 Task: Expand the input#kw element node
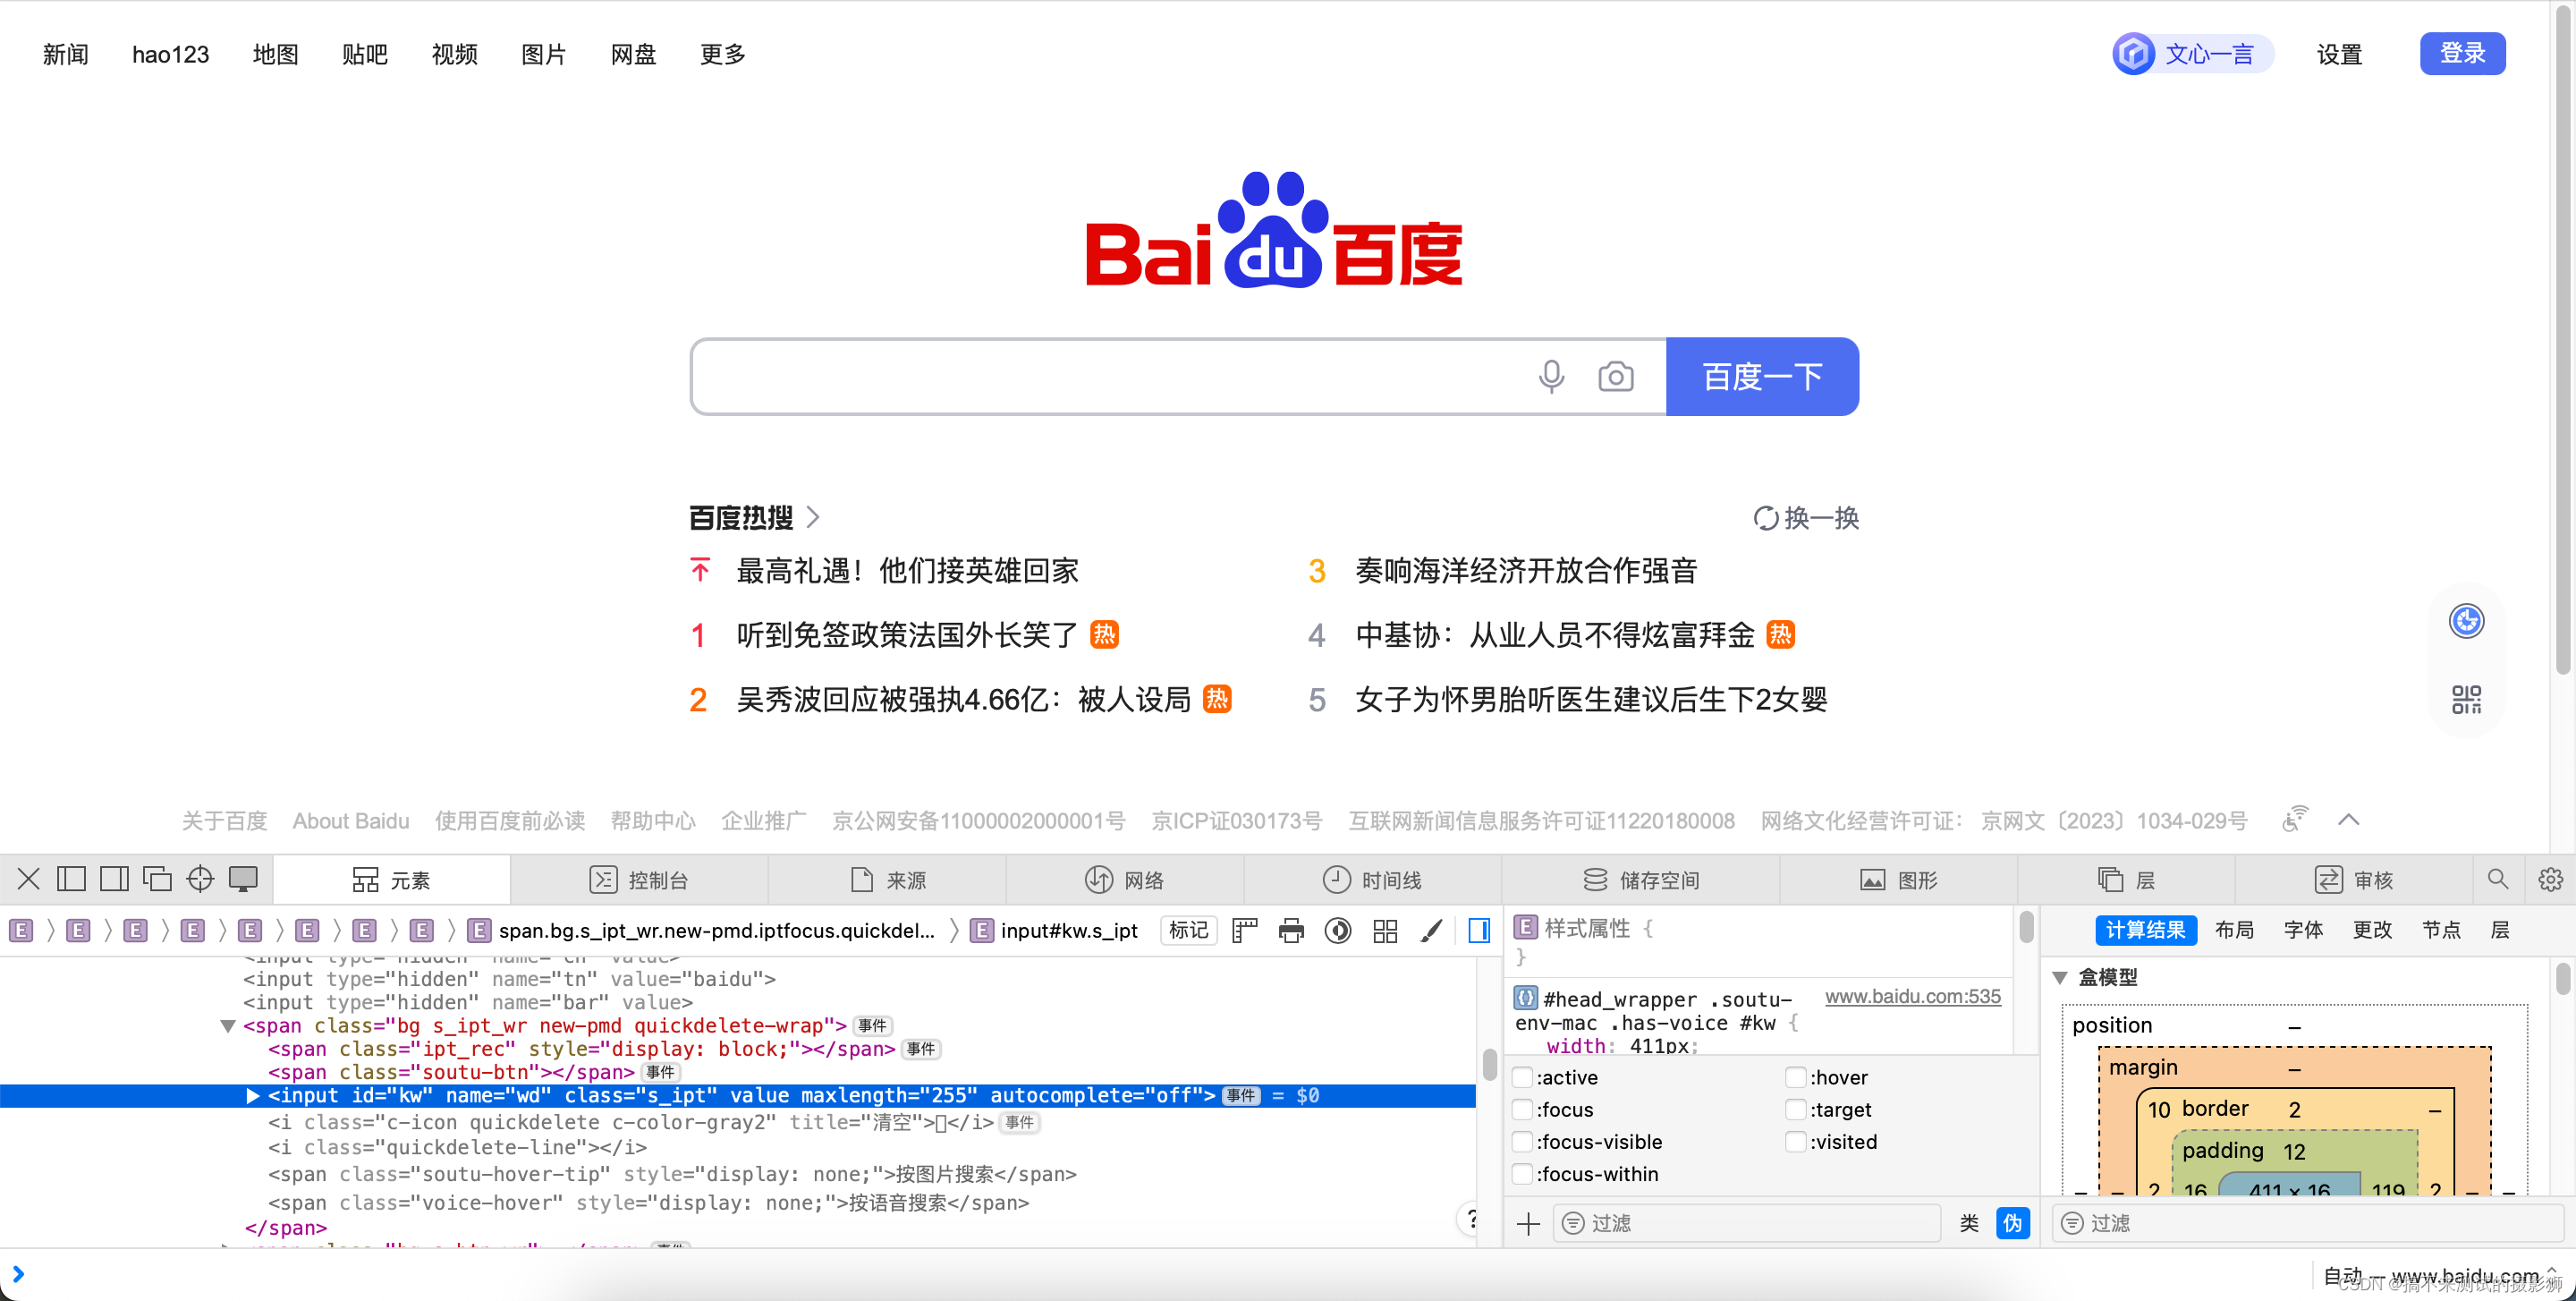253,1095
